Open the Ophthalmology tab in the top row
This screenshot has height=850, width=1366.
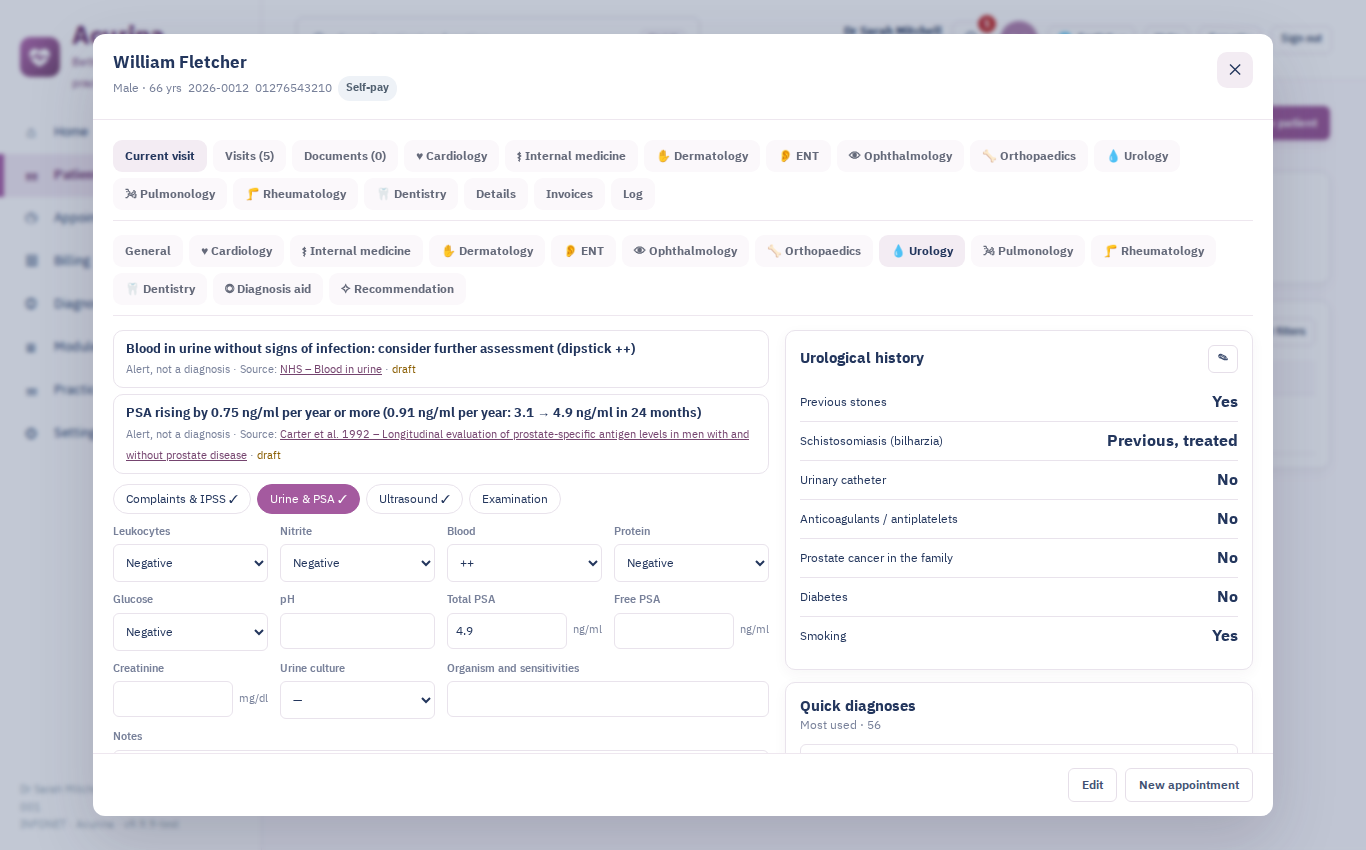point(900,156)
